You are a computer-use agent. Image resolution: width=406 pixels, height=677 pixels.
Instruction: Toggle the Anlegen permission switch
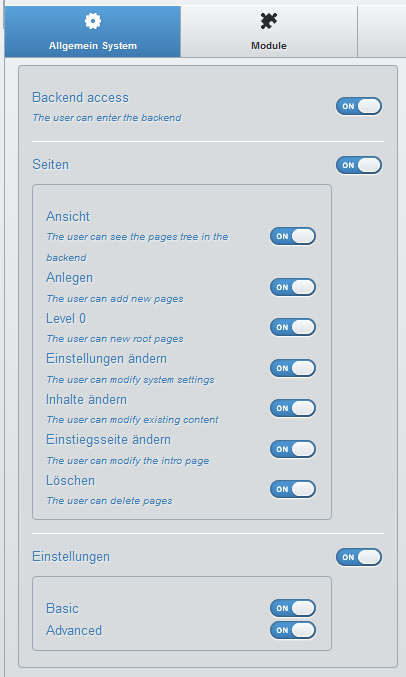click(x=293, y=287)
